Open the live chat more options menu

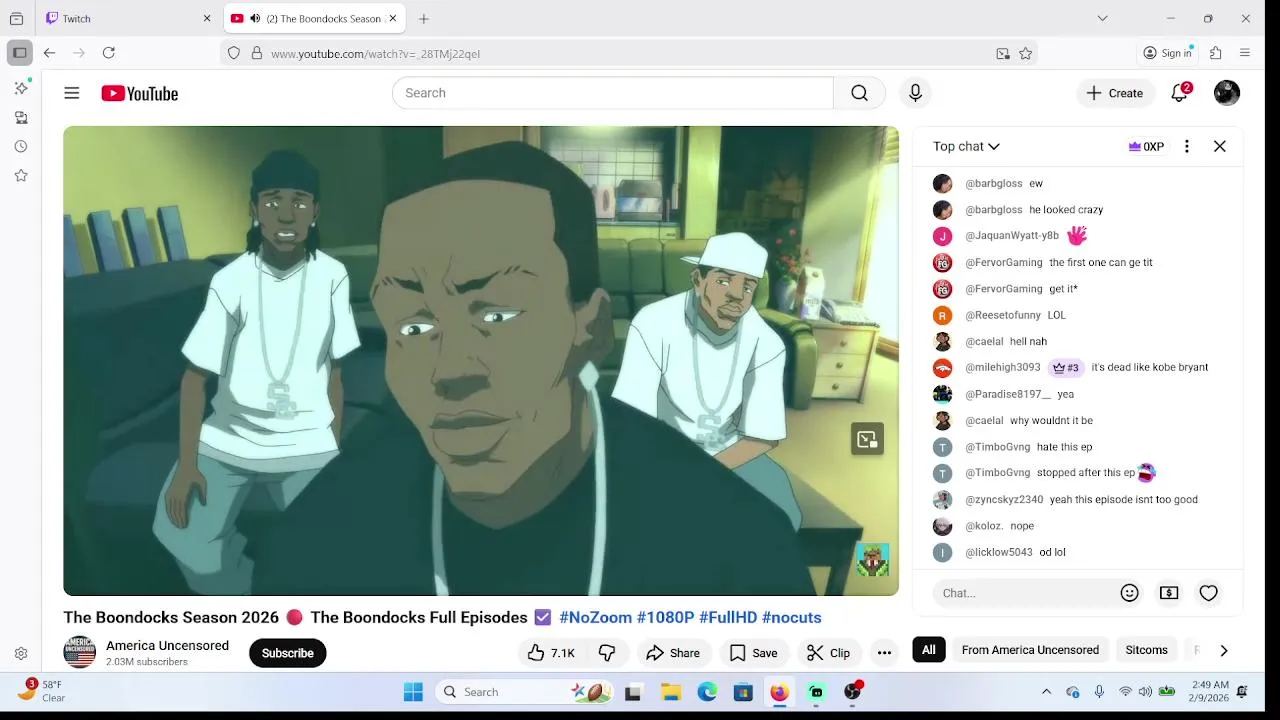[1187, 146]
